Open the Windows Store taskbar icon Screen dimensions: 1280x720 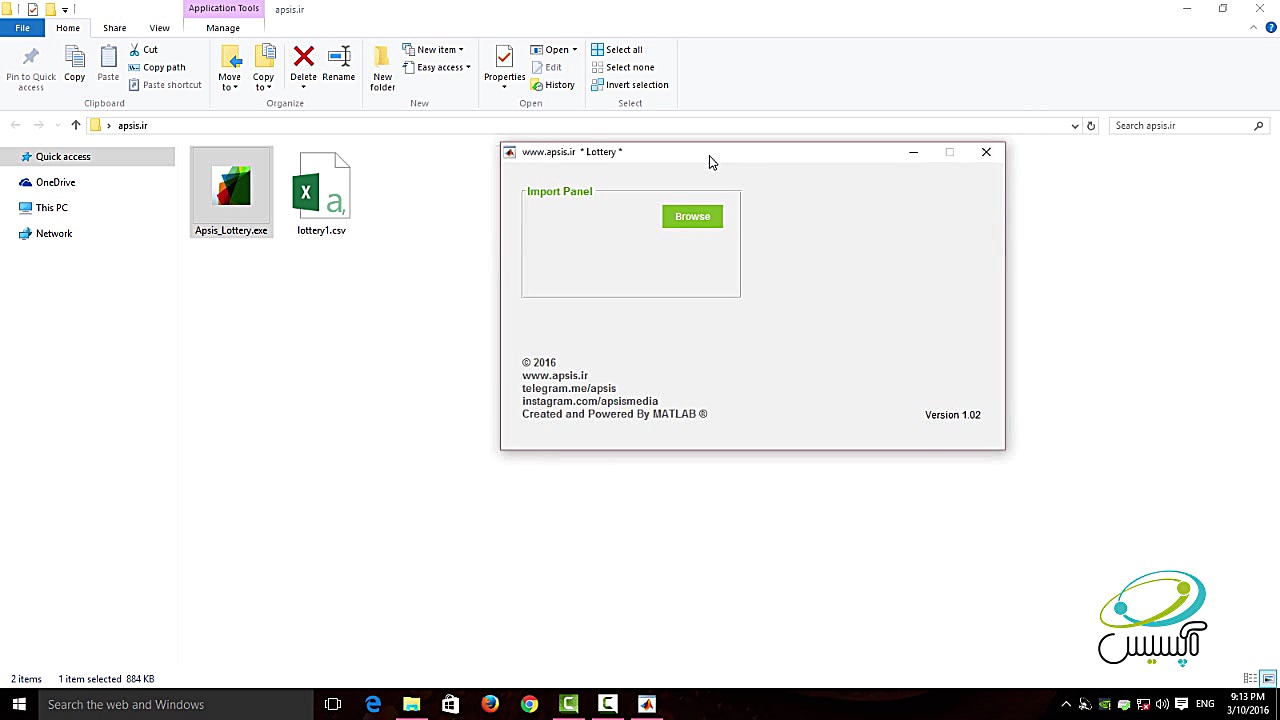tap(450, 704)
